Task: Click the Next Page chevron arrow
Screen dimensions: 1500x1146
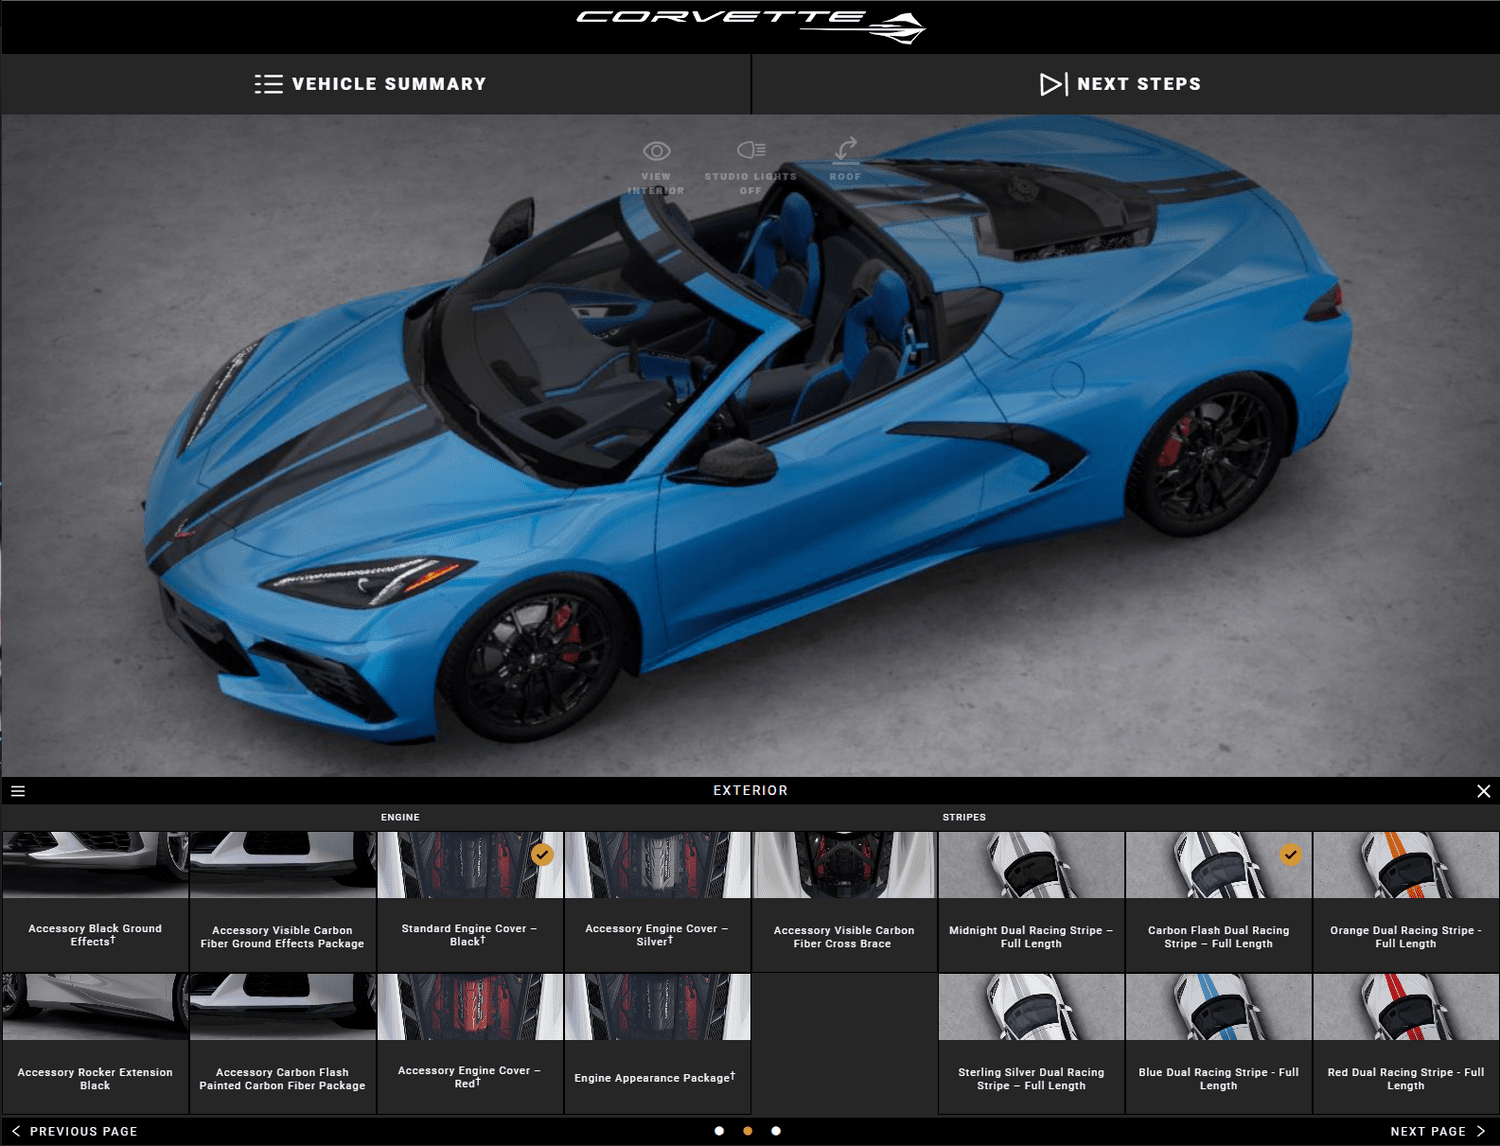Action: pyautogui.click(x=1481, y=1131)
